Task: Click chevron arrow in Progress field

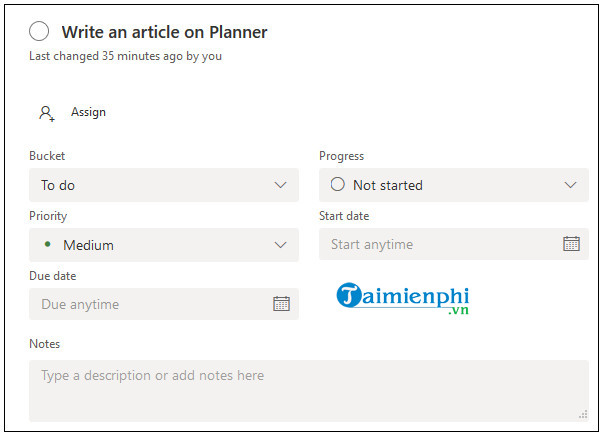Action: click(571, 185)
